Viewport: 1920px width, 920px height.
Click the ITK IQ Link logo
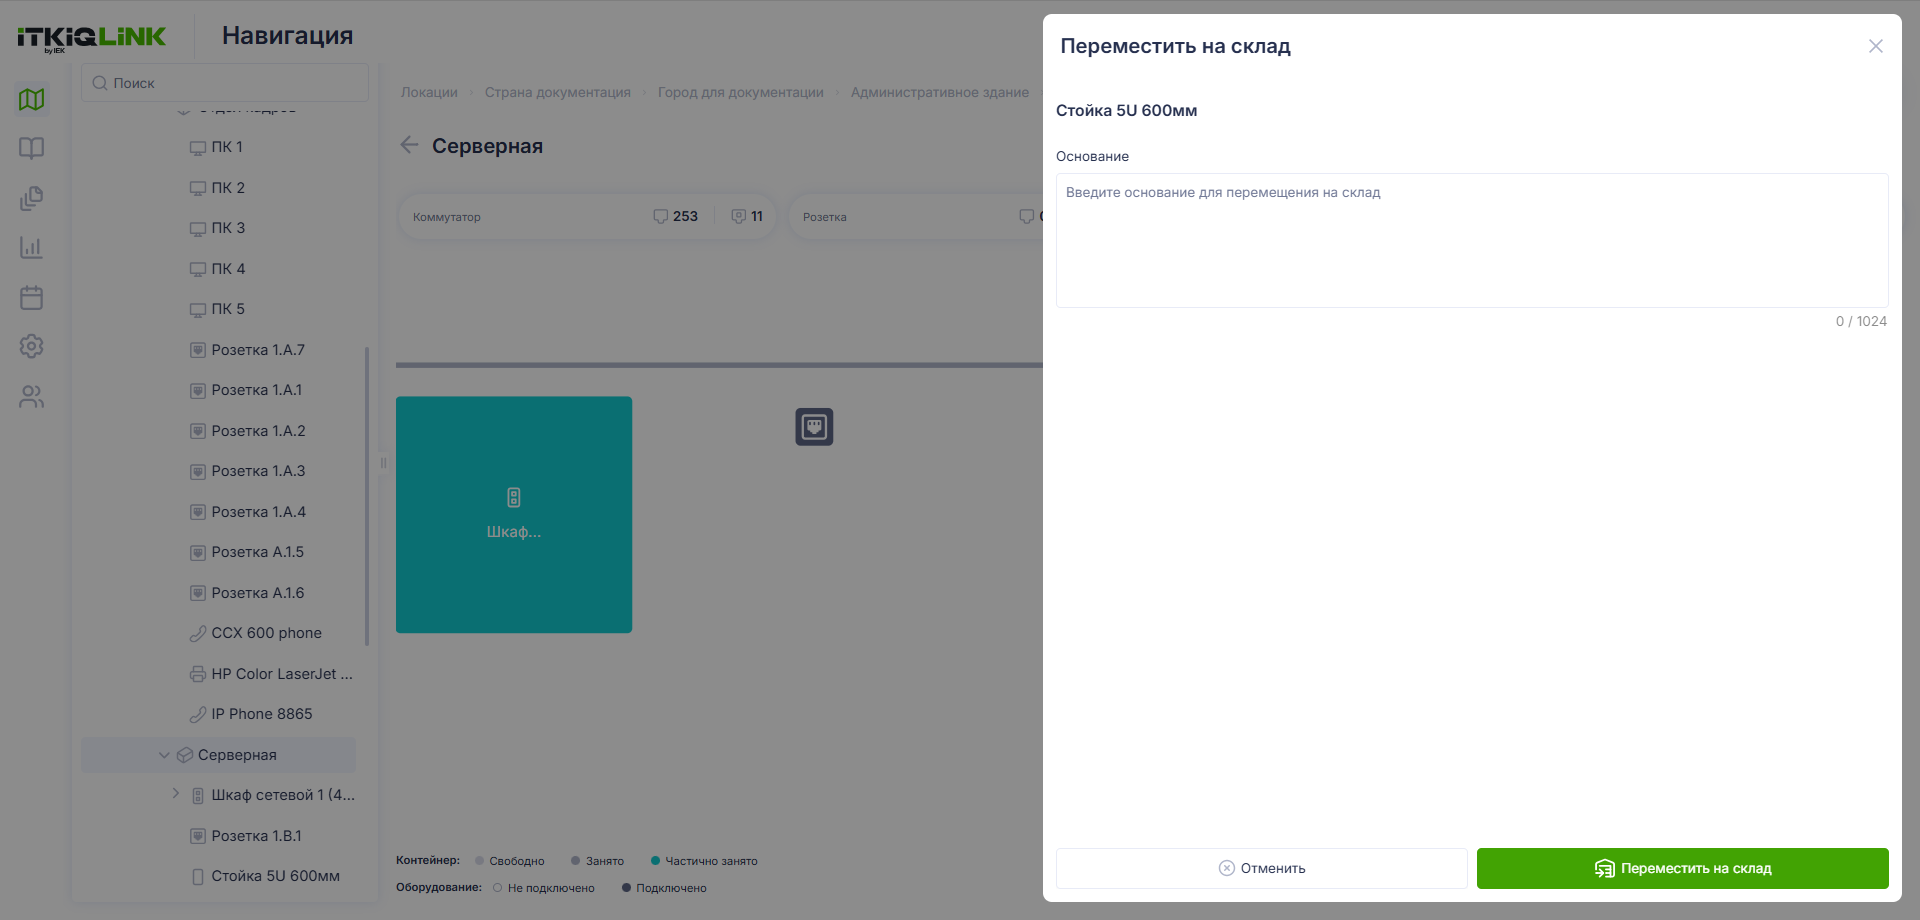[91, 38]
